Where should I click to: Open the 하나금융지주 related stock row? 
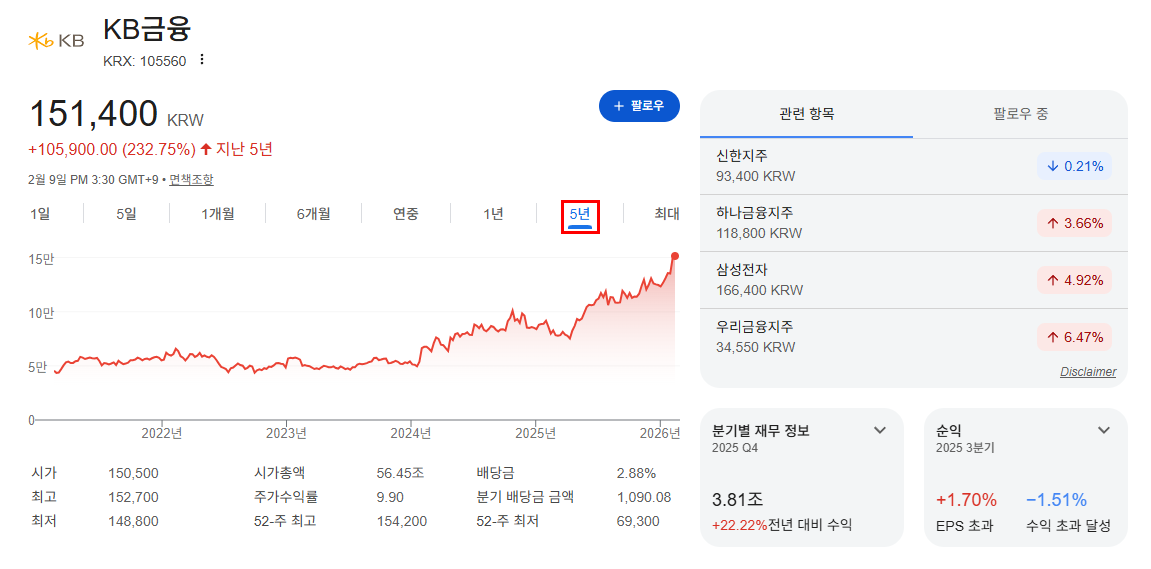point(913,223)
